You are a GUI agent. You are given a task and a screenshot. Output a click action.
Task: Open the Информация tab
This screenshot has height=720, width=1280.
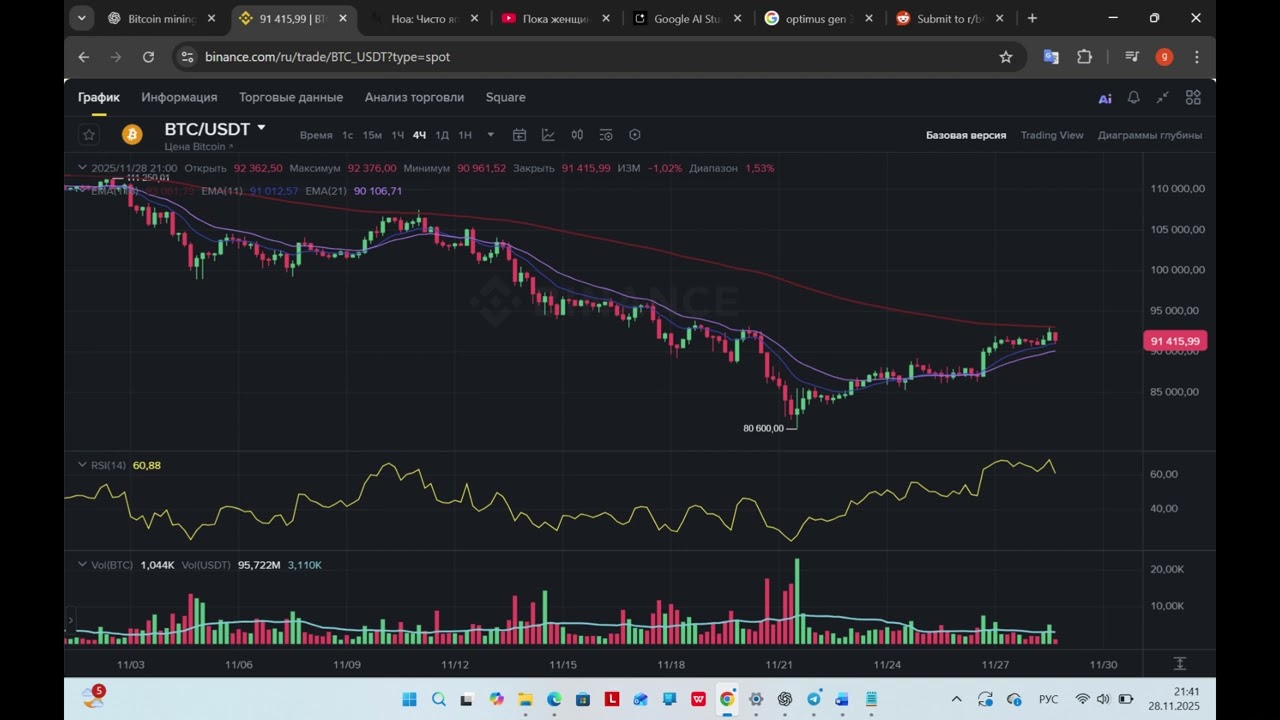coord(179,97)
